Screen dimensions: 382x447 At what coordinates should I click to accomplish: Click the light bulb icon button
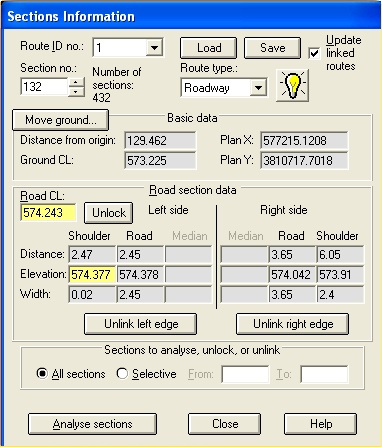coord(293,85)
